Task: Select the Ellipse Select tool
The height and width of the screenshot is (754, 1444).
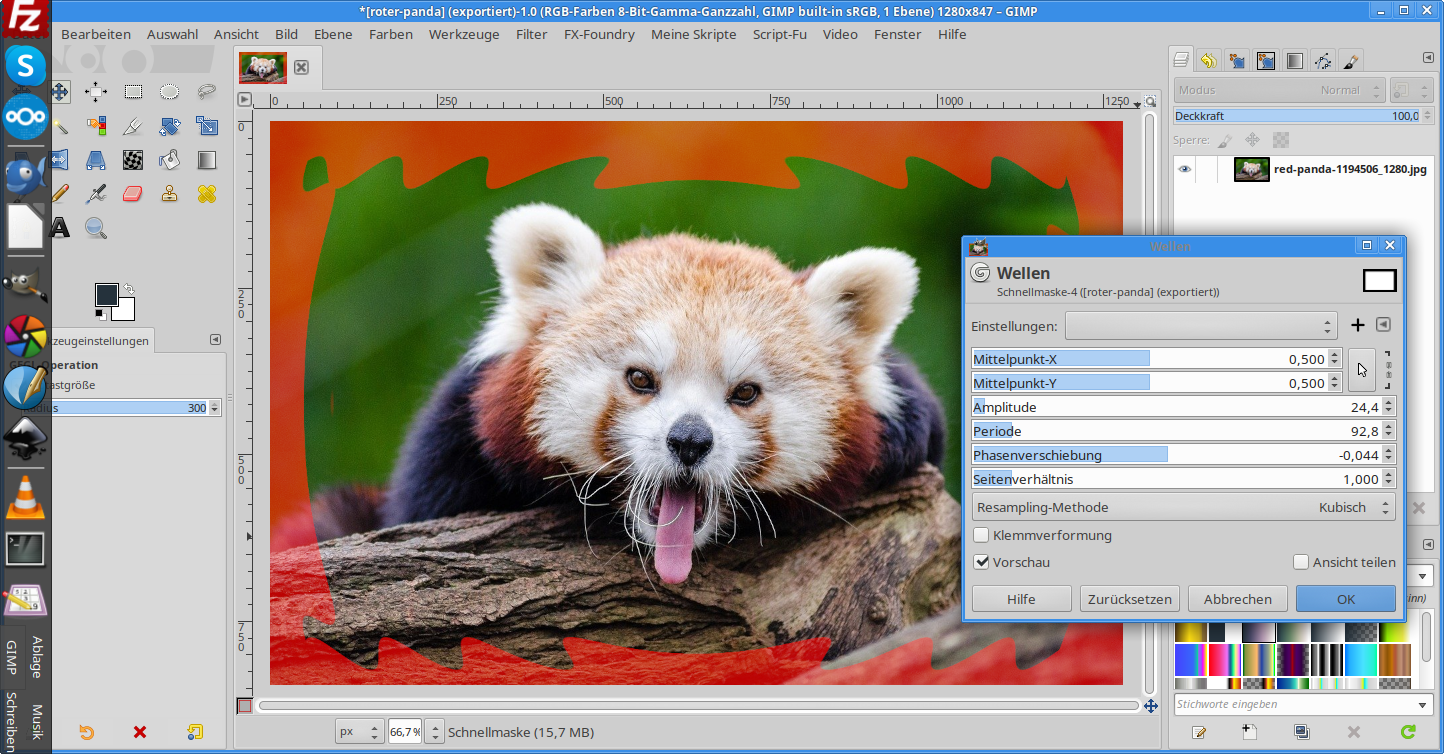Action: 170,92
